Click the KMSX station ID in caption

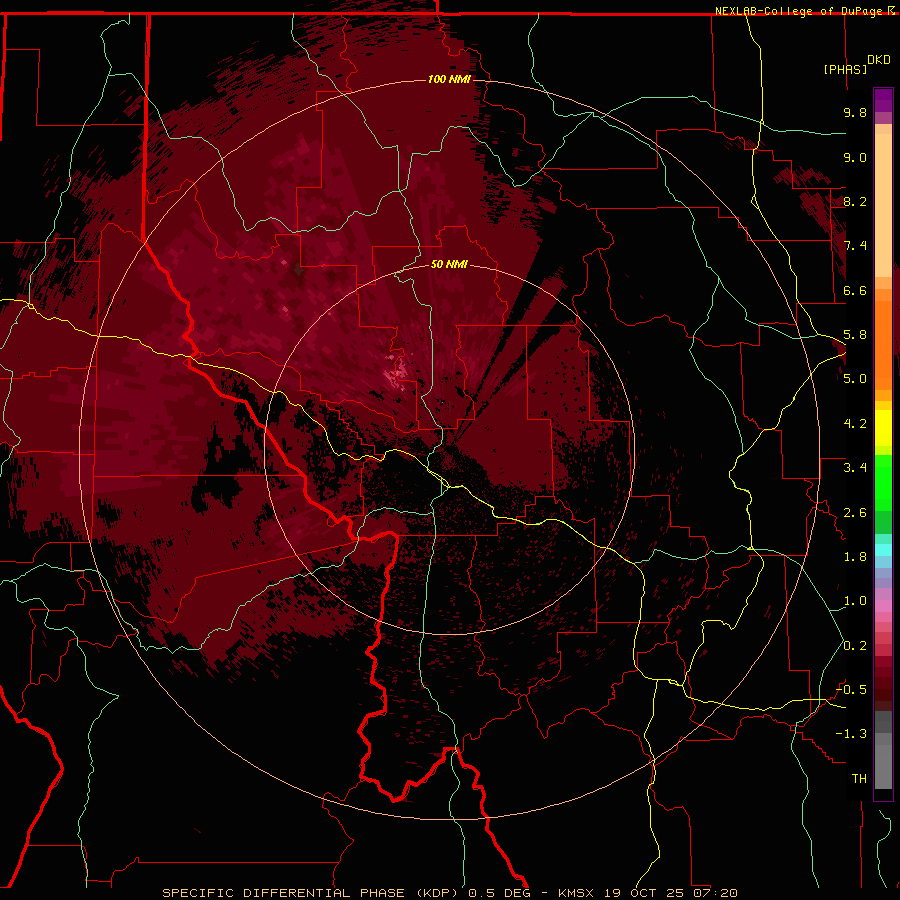click(576, 893)
